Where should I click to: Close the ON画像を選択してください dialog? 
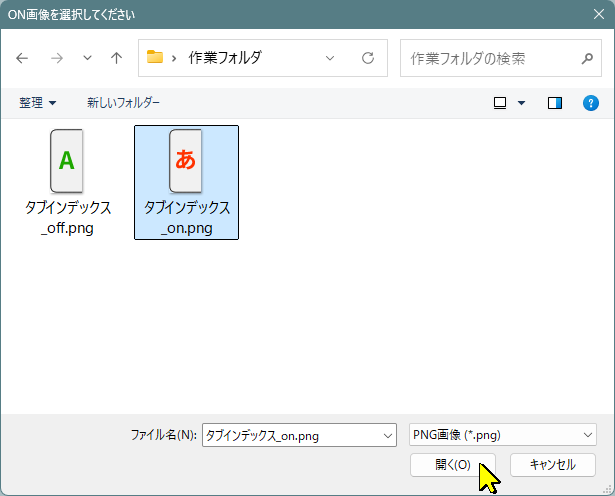(599, 15)
